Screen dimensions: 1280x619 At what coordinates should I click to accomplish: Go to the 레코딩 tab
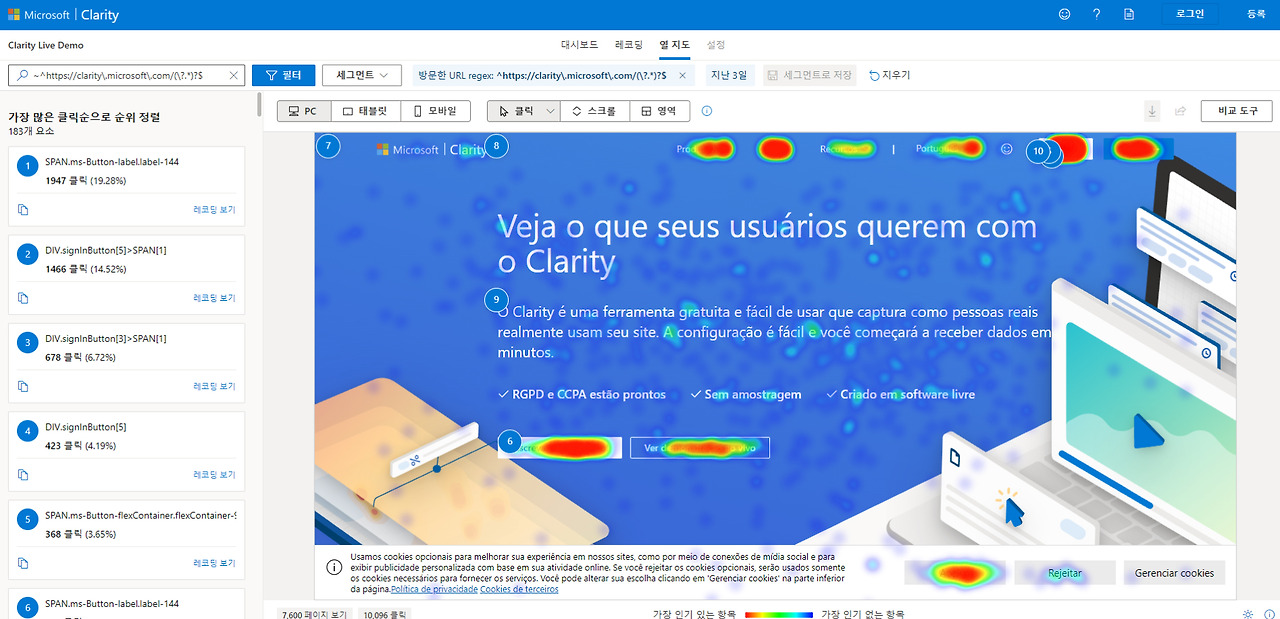(x=629, y=45)
